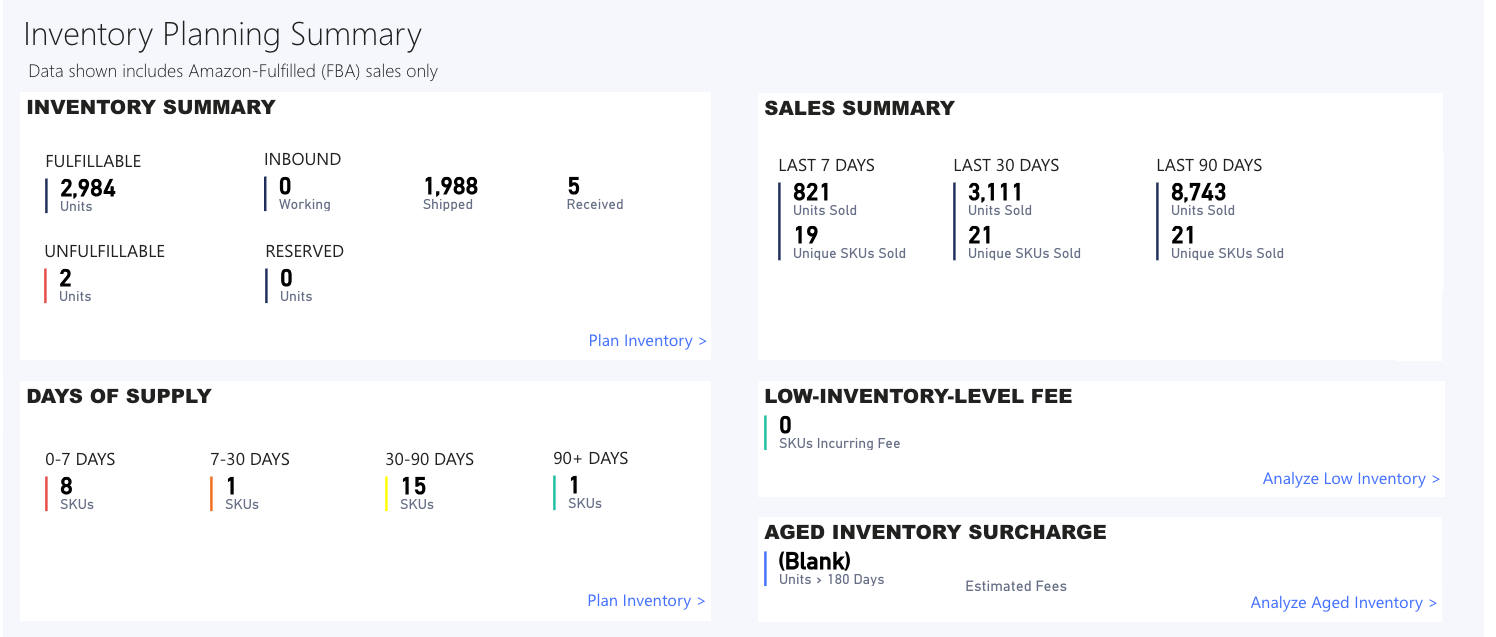Click the 7-30 DAYS label
The height and width of the screenshot is (637, 1496).
click(250, 460)
